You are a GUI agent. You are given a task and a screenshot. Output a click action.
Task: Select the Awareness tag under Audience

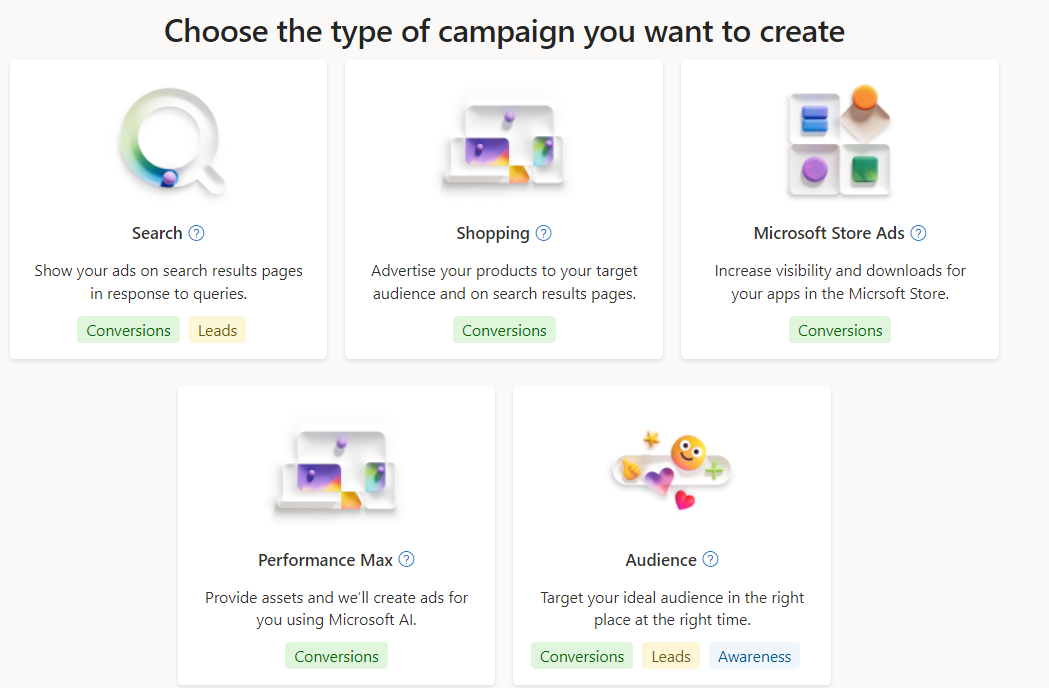click(x=755, y=656)
